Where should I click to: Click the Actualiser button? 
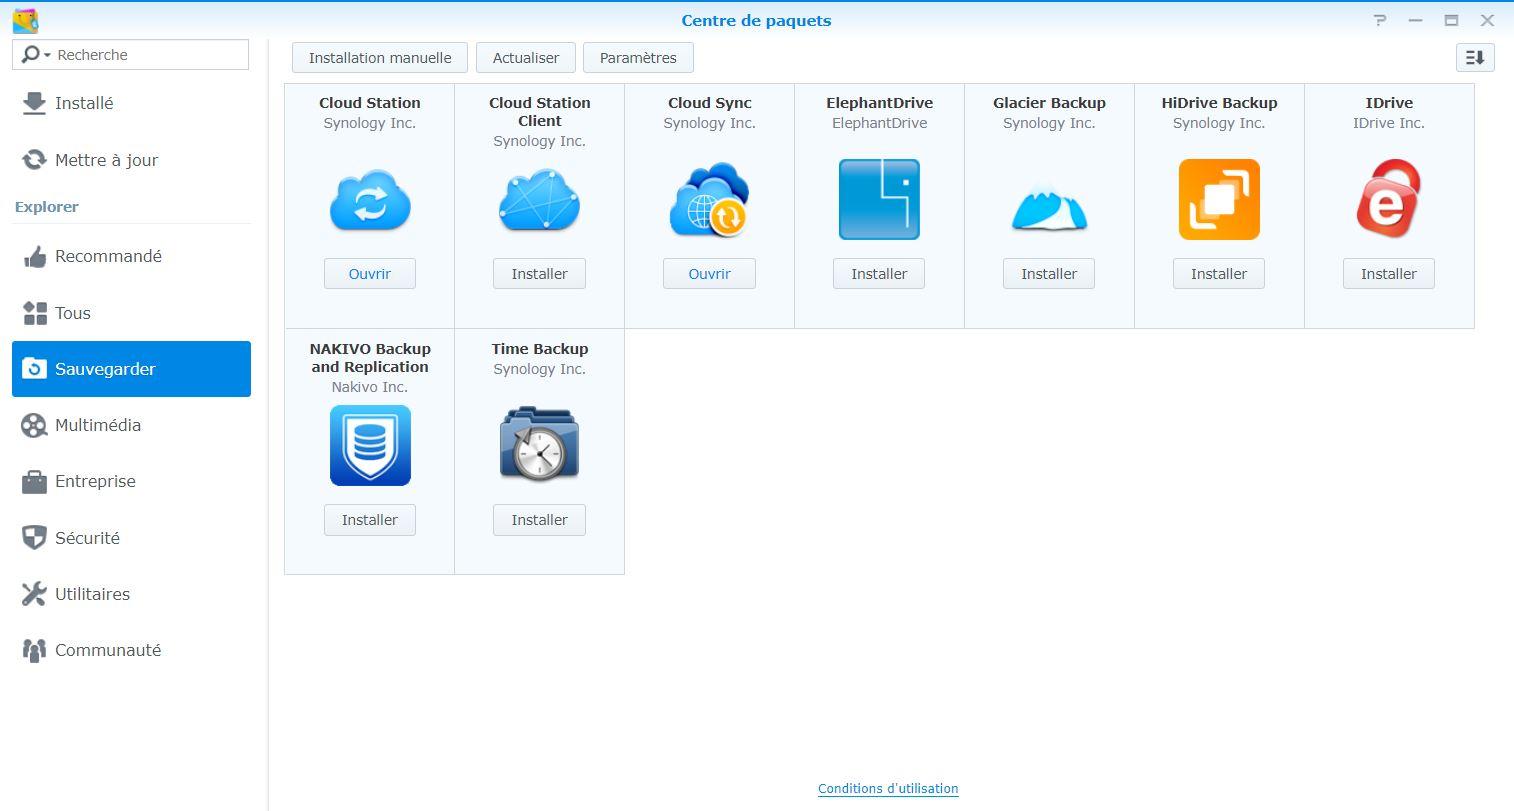(525, 58)
